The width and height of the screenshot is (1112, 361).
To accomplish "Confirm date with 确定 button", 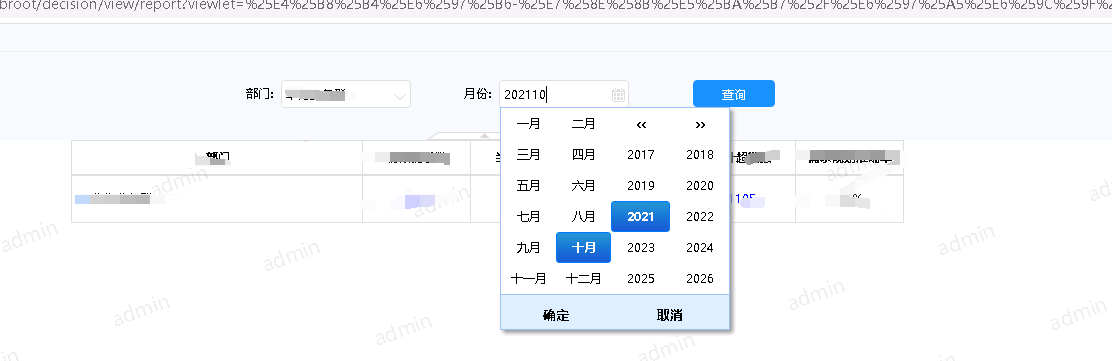I will coord(556,315).
